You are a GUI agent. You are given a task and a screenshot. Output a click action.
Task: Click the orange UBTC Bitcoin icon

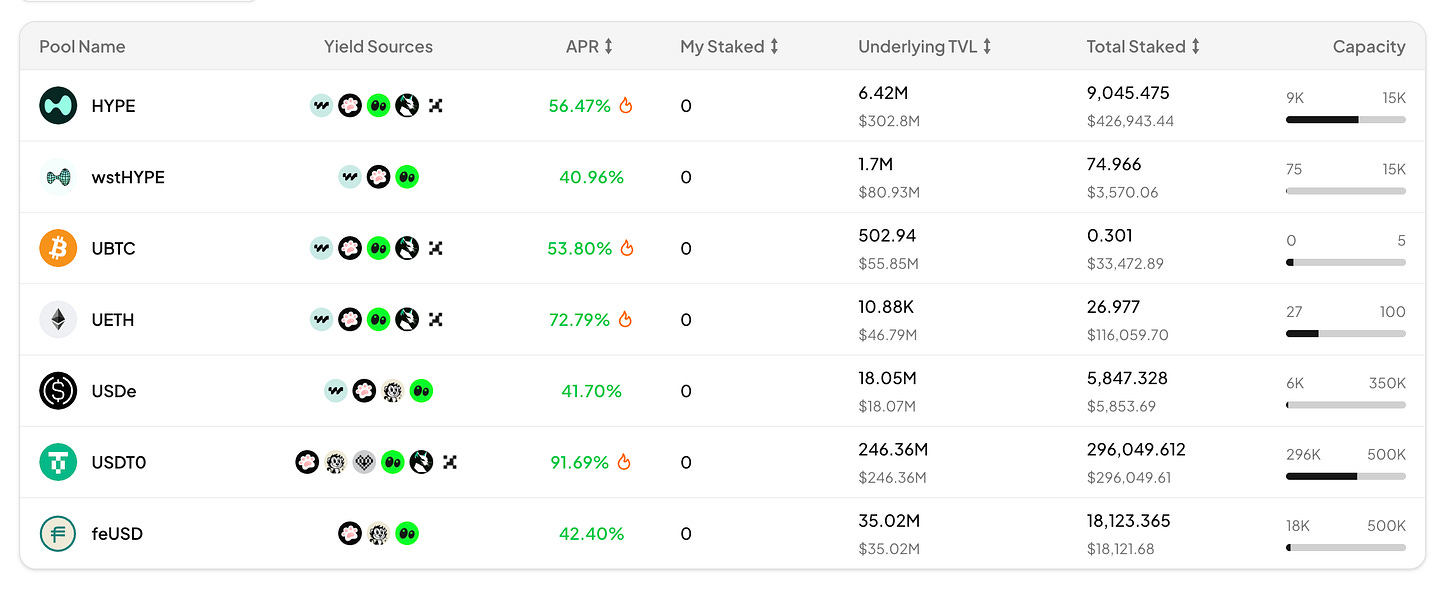point(58,248)
